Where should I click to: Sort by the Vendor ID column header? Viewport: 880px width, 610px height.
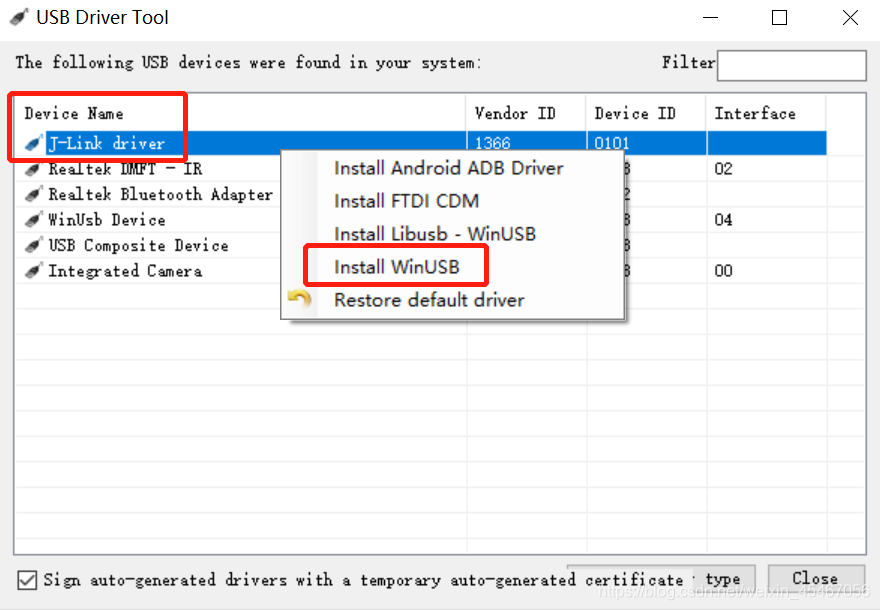pyautogui.click(x=526, y=113)
